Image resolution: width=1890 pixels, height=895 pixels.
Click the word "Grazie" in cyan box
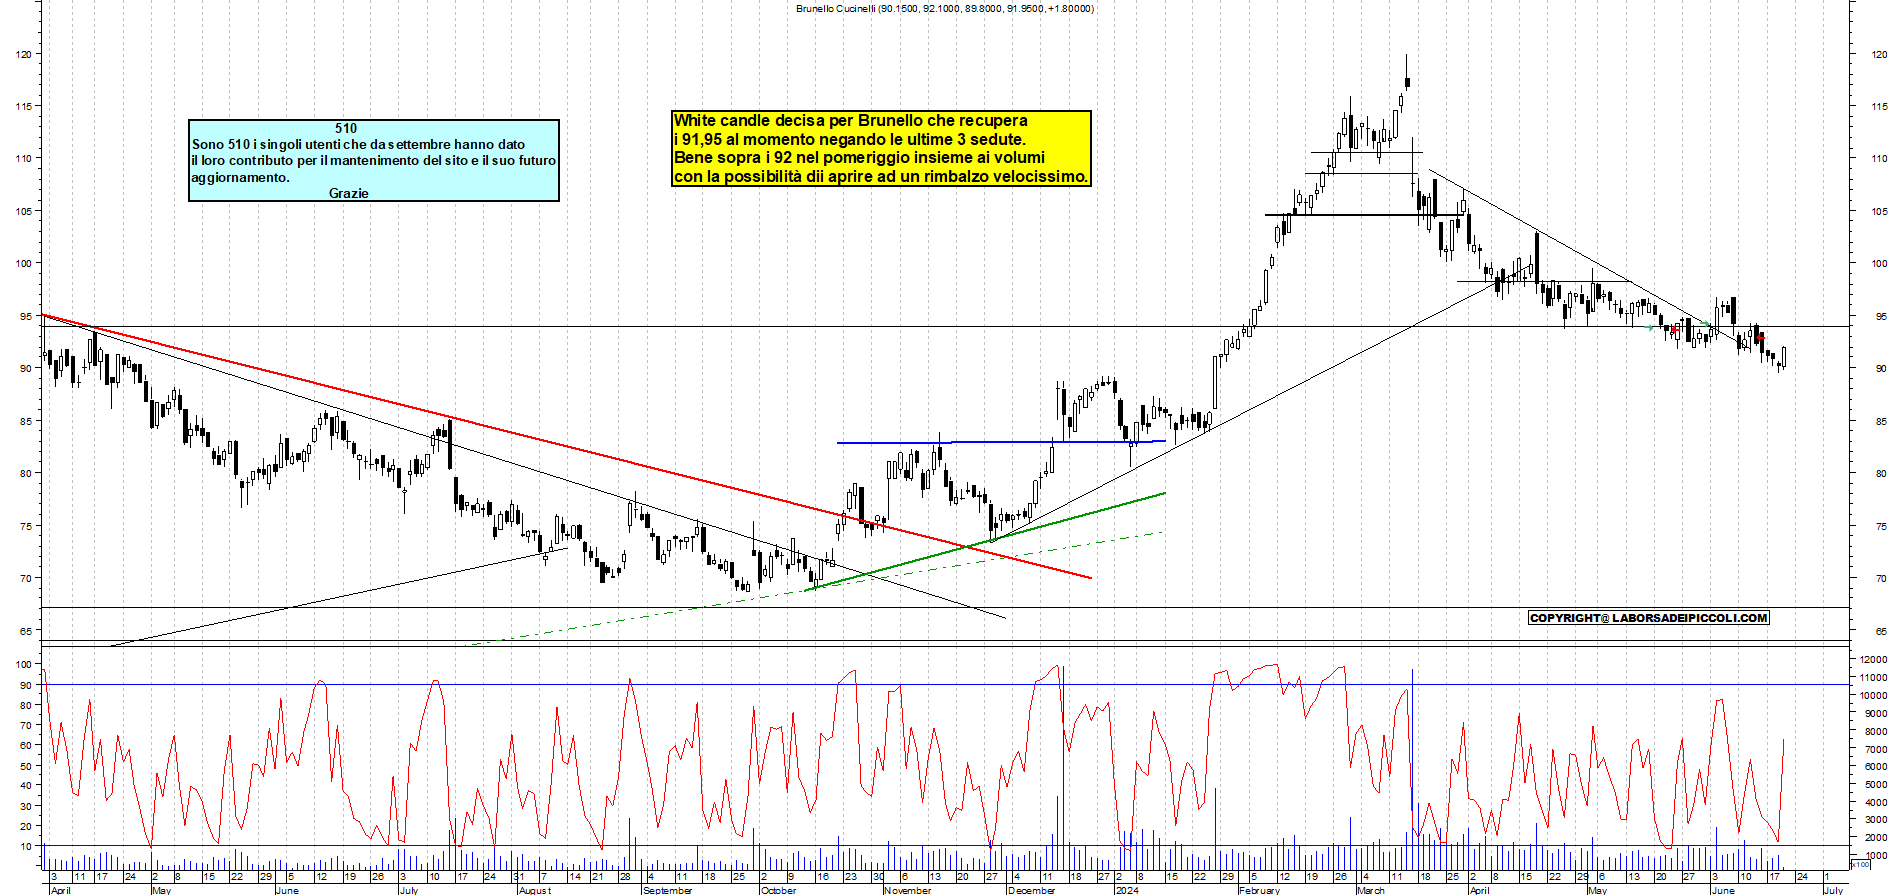tap(349, 193)
